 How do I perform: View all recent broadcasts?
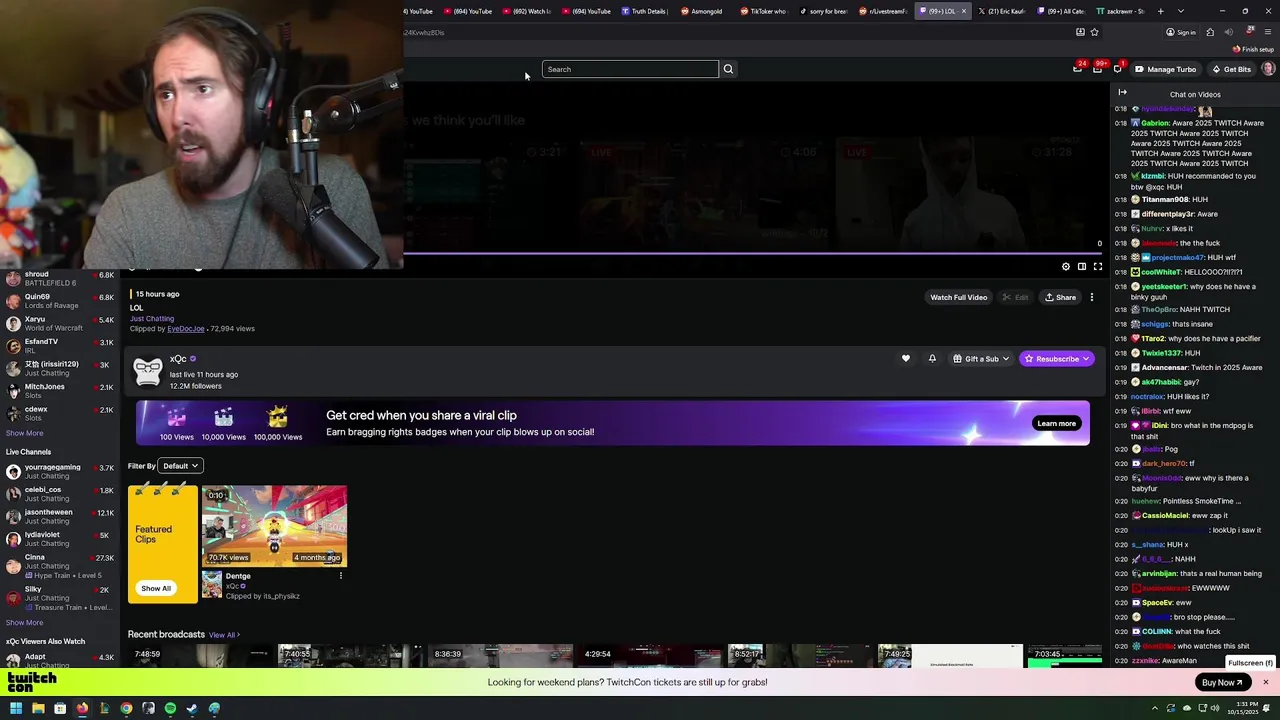tap(224, 635)
